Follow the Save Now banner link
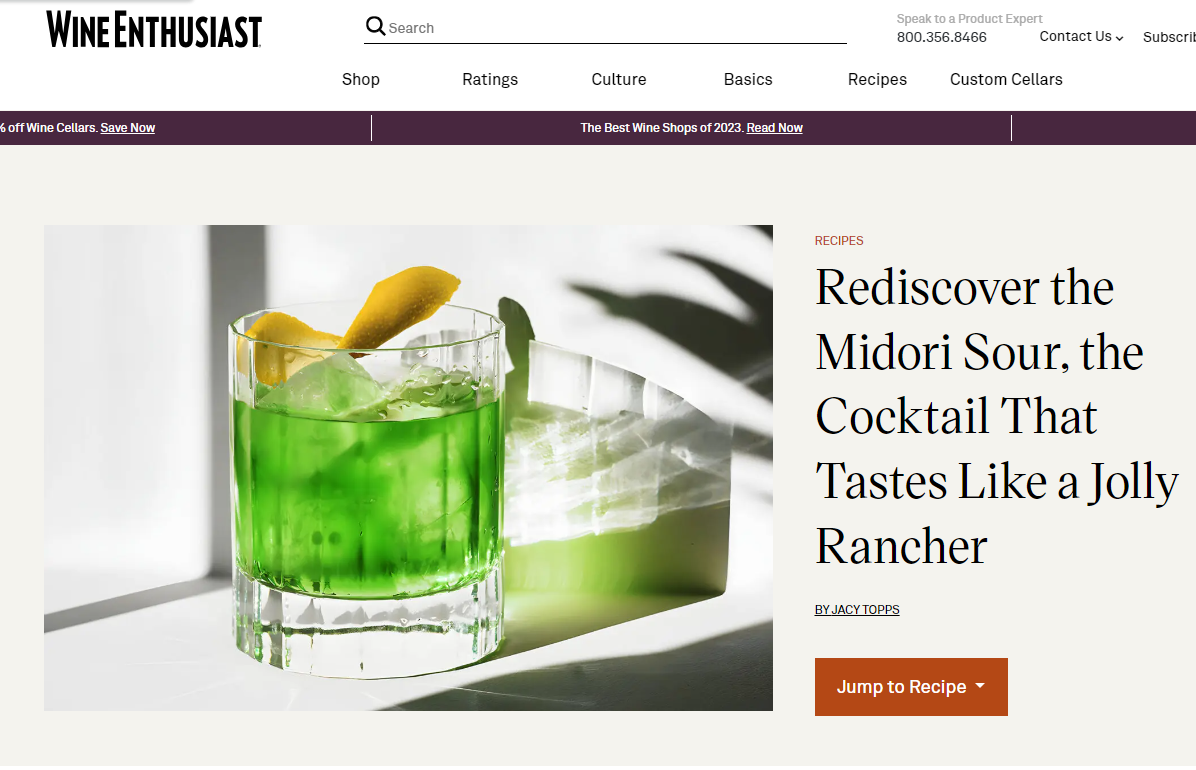Screen dimensions: 1196x770 pos(127,127)
